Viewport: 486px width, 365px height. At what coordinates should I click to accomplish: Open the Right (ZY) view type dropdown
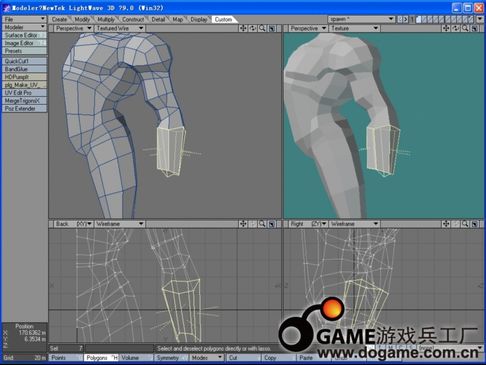point(308,224)
